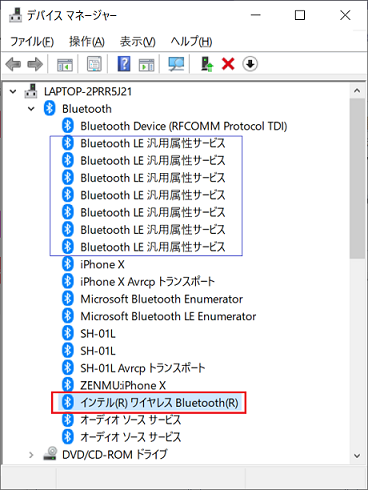Click the scrollbar up arrow
This screenshot has height=490, width=368.
pos(357,90)
